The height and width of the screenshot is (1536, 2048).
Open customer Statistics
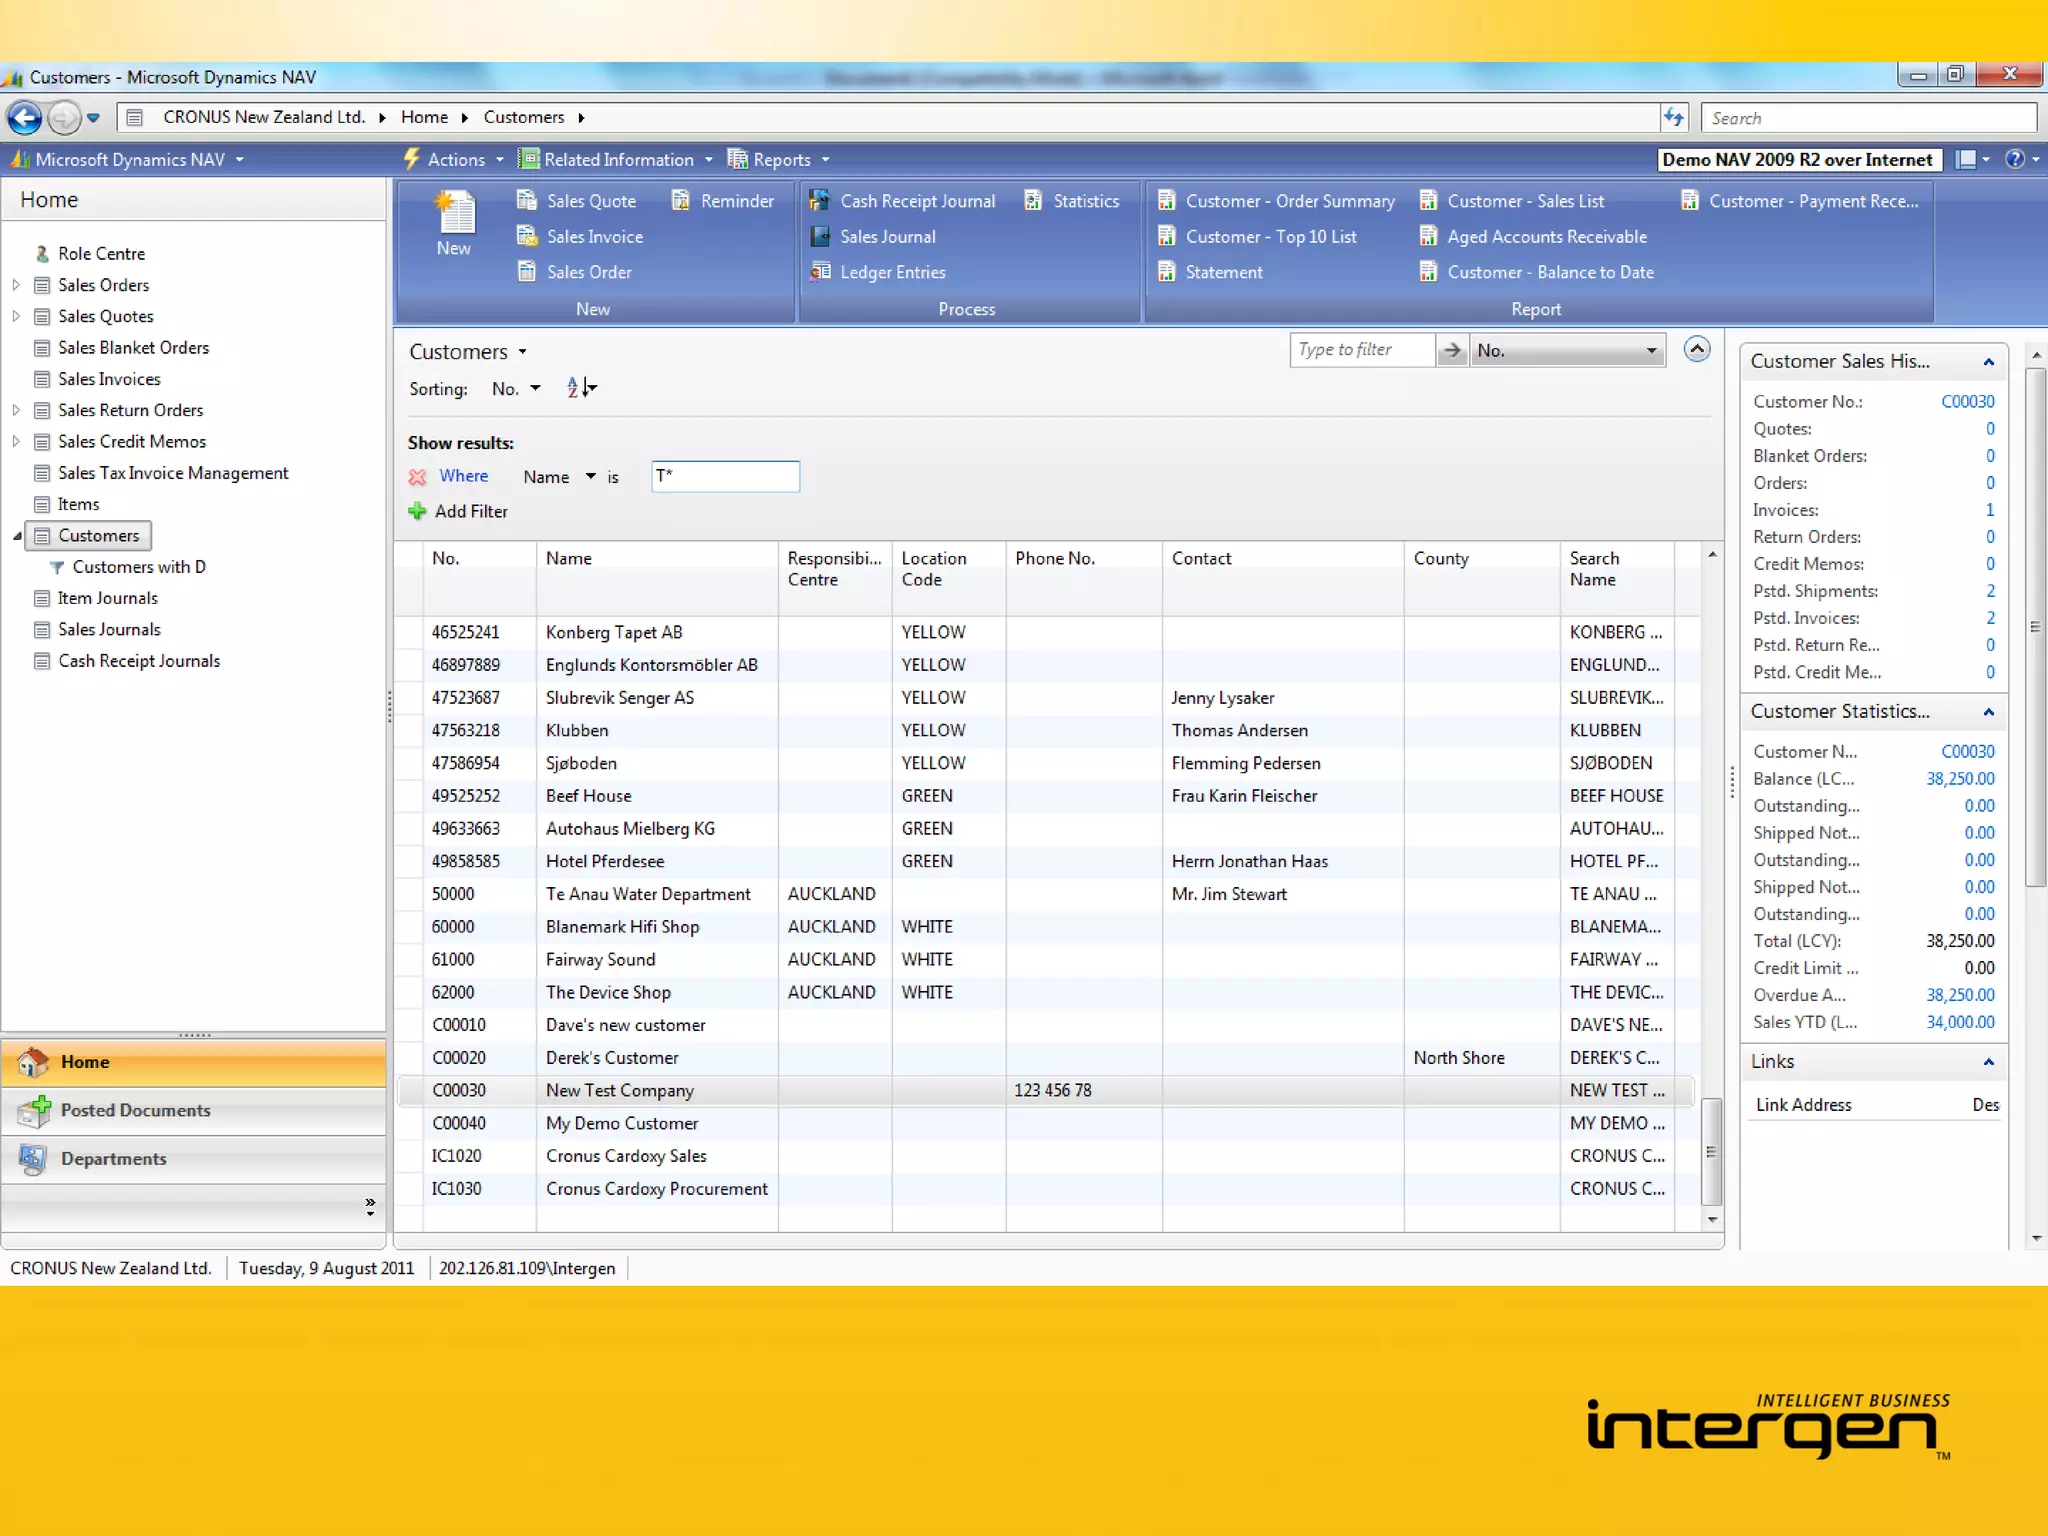(x=1071, y=201)
